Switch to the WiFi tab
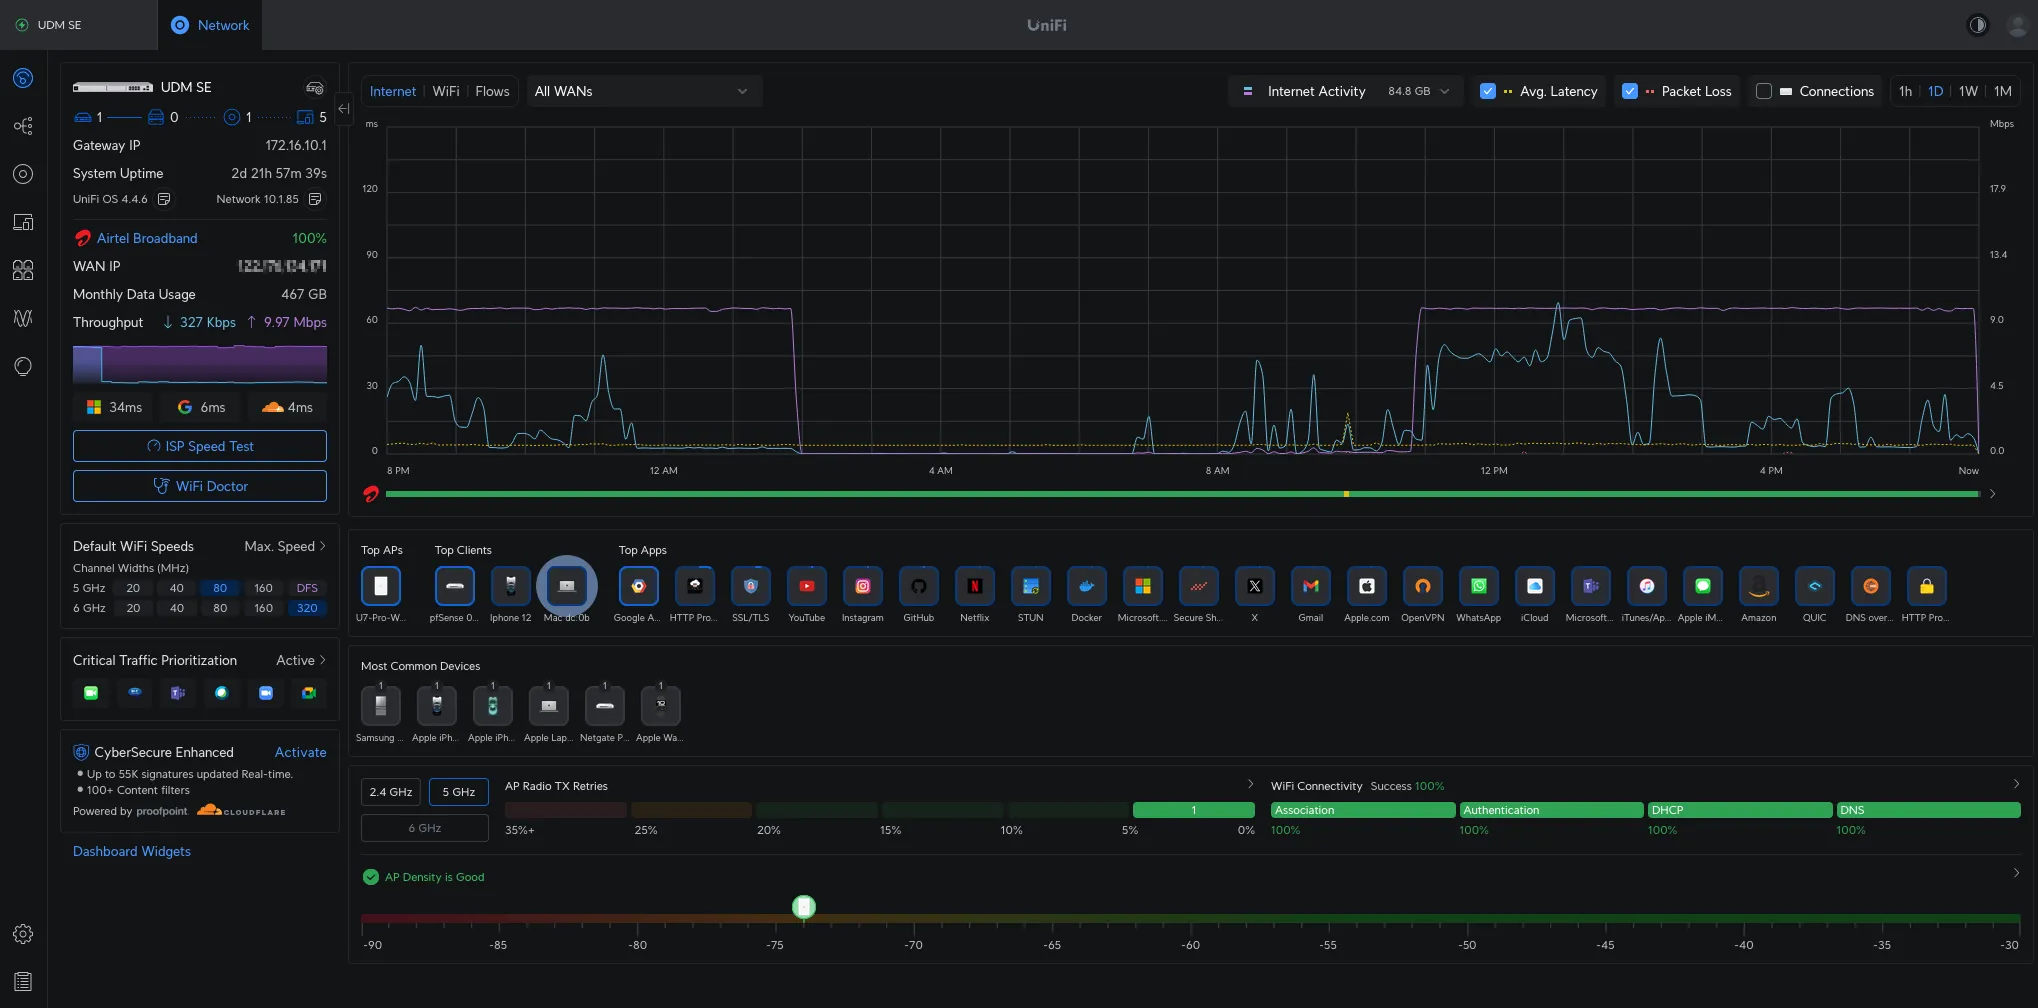The height and width of the screenshot is (1008, 2038). click(x=446, y=91)
